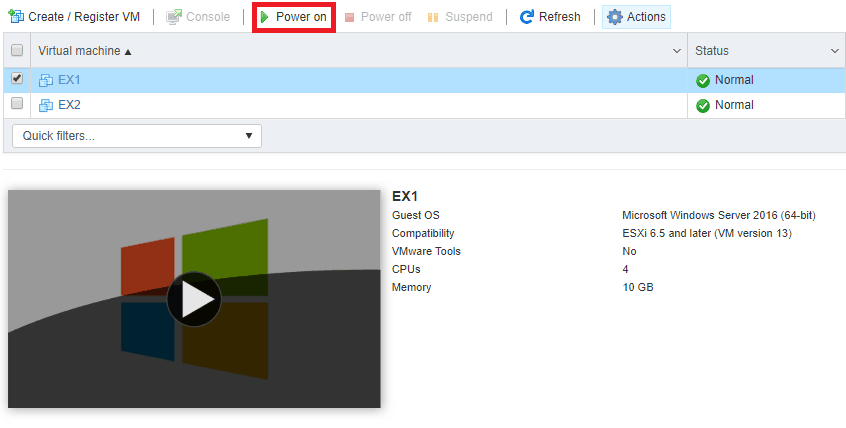
Task: Open the Actions gear menu
Action: pos(636,17)
